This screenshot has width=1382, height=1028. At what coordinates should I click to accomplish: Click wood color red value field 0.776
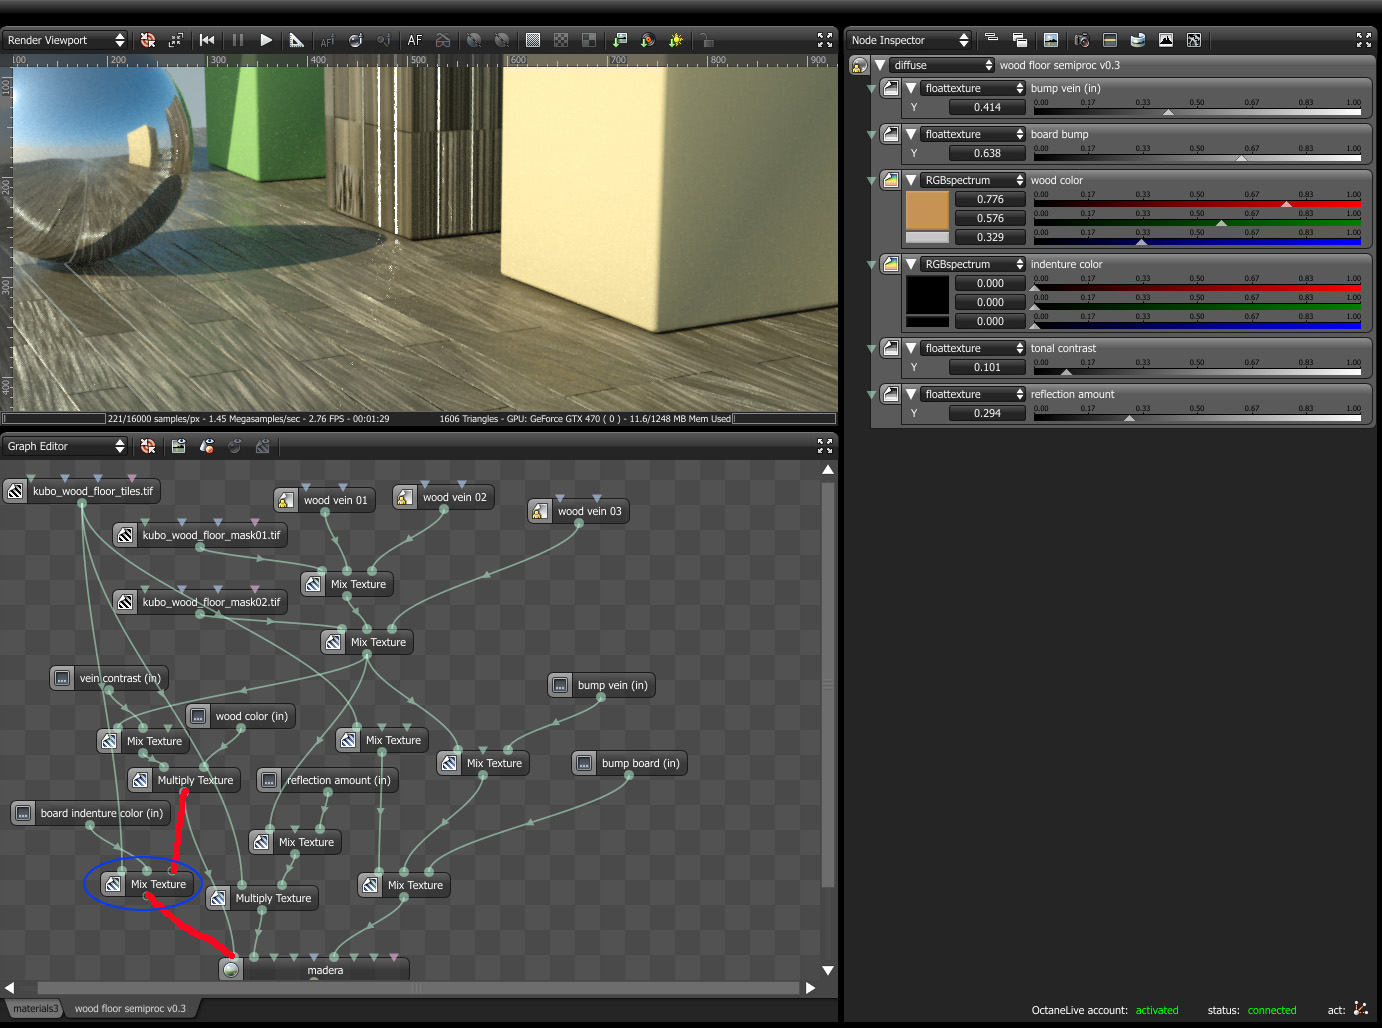tap(990, 199)
